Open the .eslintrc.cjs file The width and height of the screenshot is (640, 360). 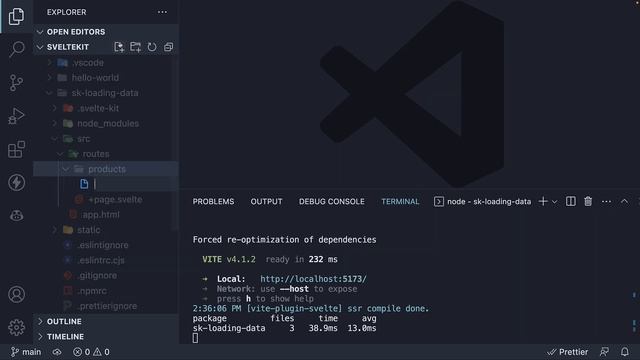(x=106, y=260)
